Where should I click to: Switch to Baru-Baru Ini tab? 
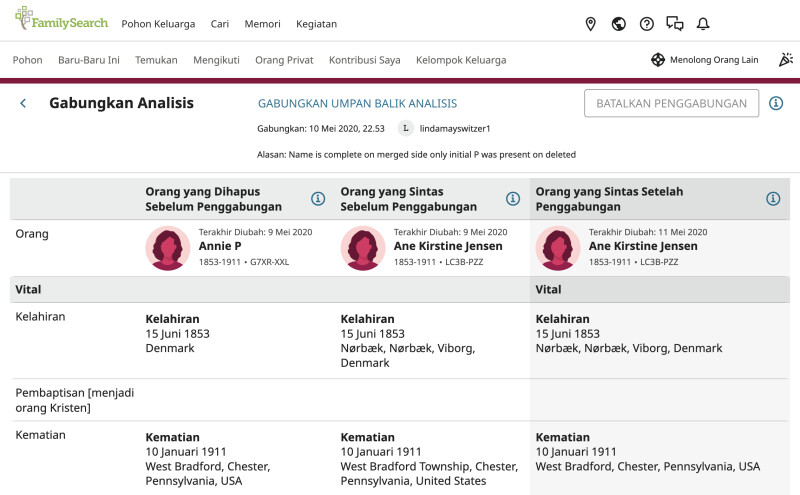point(89,60)
